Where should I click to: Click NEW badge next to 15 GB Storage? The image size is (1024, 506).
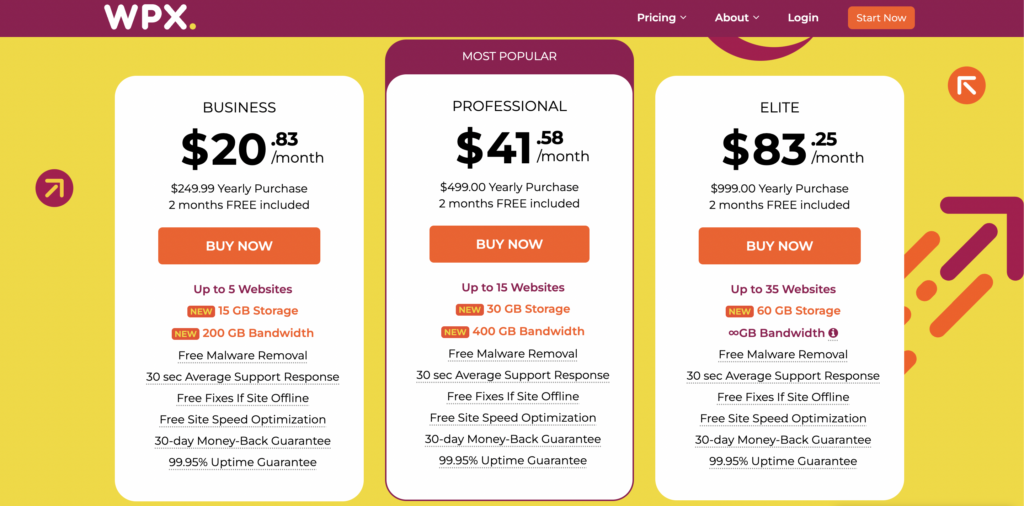click(x=202, y=311)
